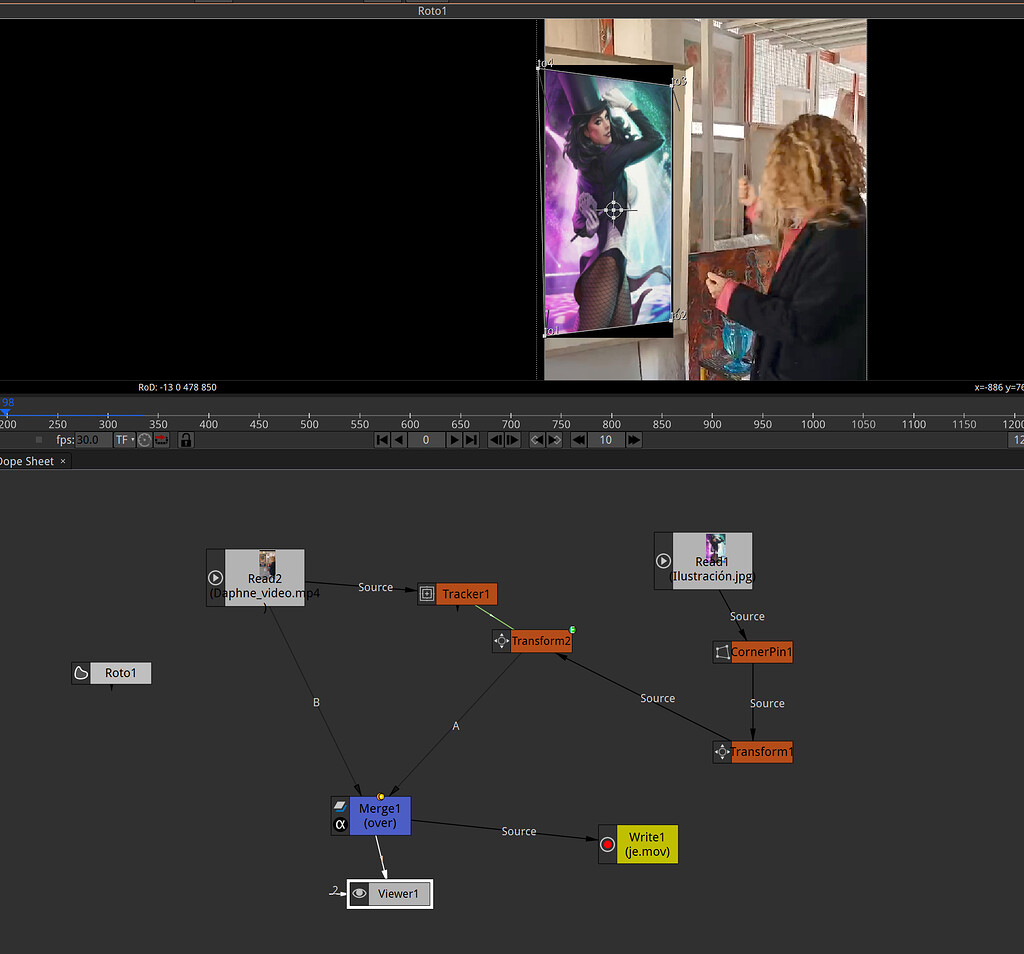Image resolution: width=1024 pixels, height=954 pixels.
Task: Click the render icon on the Write1 node
Action: tap(607, 844)
